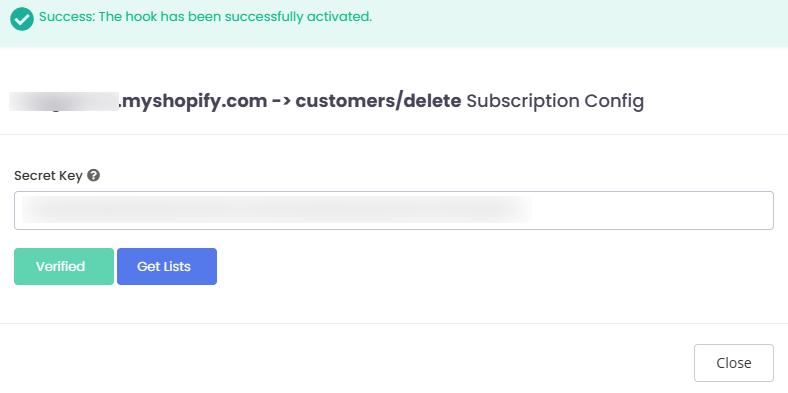Click the empty area of the success banner

578,24
